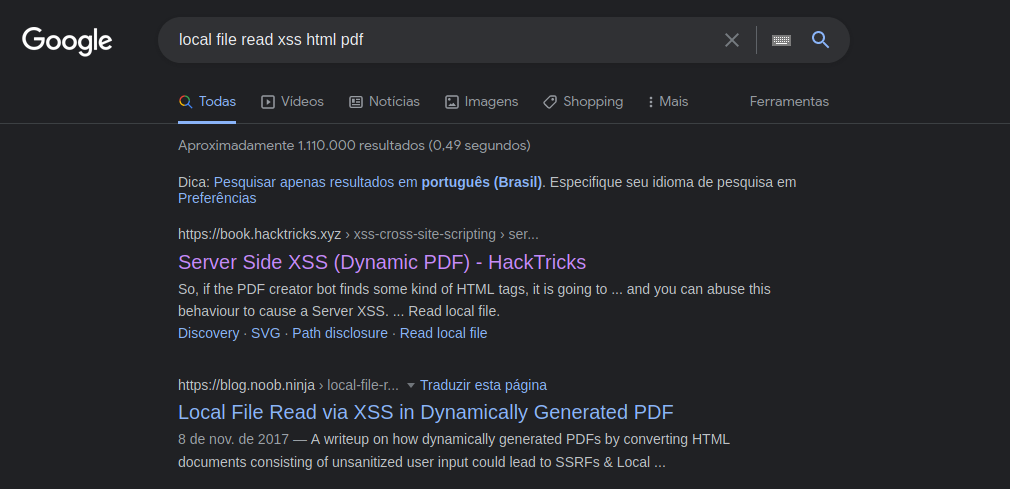Image resolution: width=1010 pixels, height=489 pixels.
Task: Switch to the Imagens tab
Action: [481, 102]
